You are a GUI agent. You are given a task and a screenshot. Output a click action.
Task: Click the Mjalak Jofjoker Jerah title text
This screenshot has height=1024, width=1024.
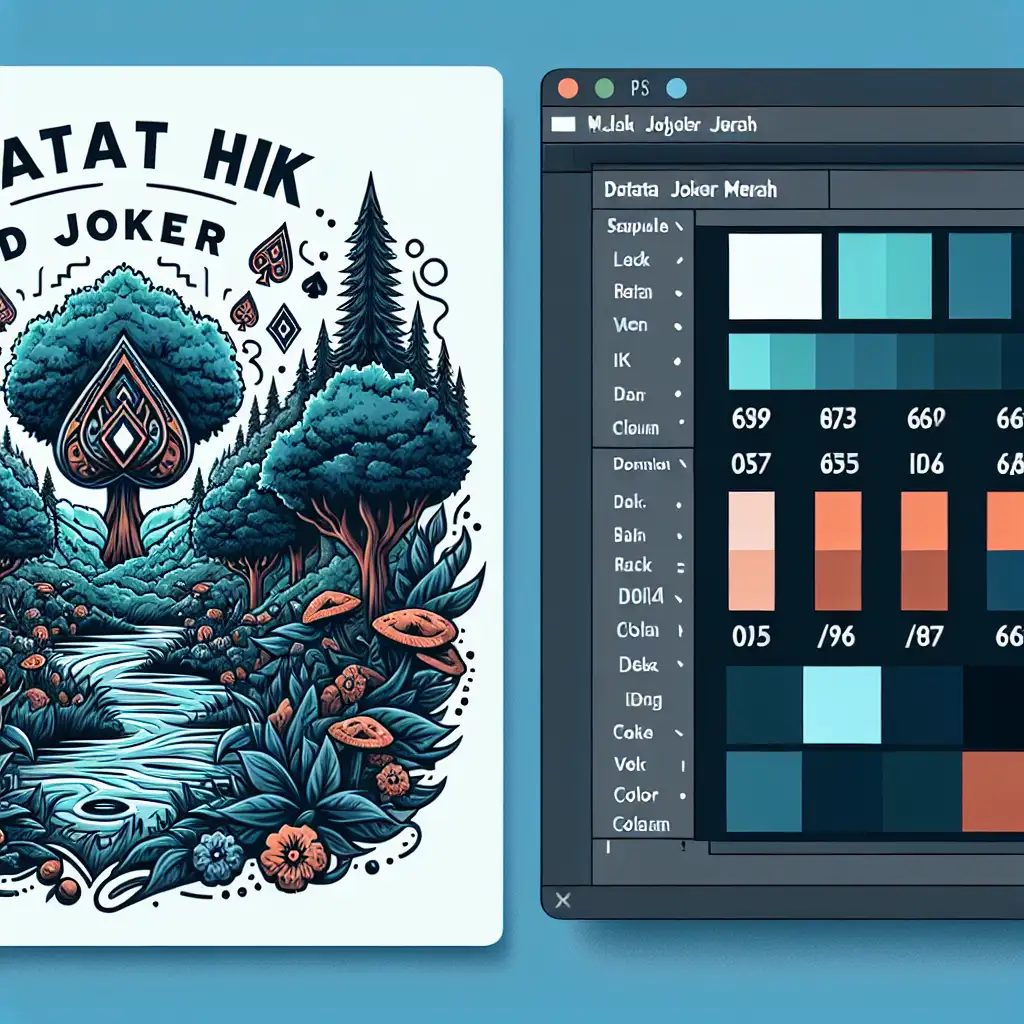672,124
